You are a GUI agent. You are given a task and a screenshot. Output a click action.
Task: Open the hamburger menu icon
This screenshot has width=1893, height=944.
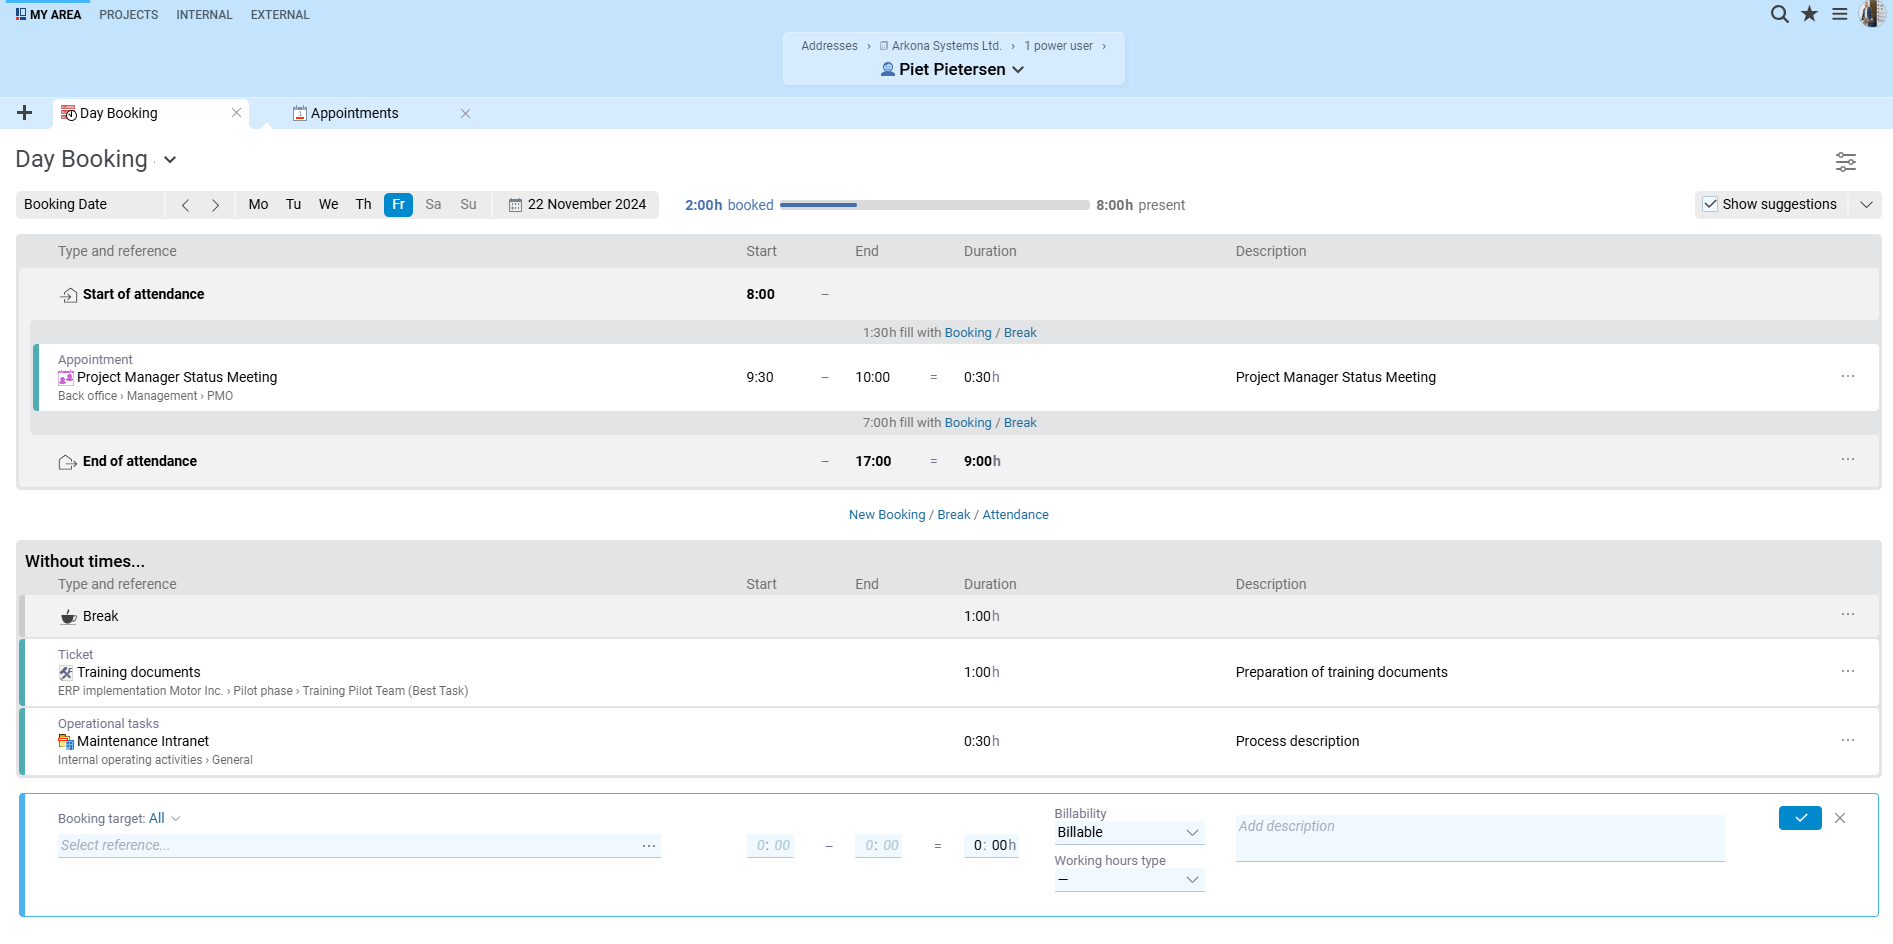click(x=1839, y=14)
